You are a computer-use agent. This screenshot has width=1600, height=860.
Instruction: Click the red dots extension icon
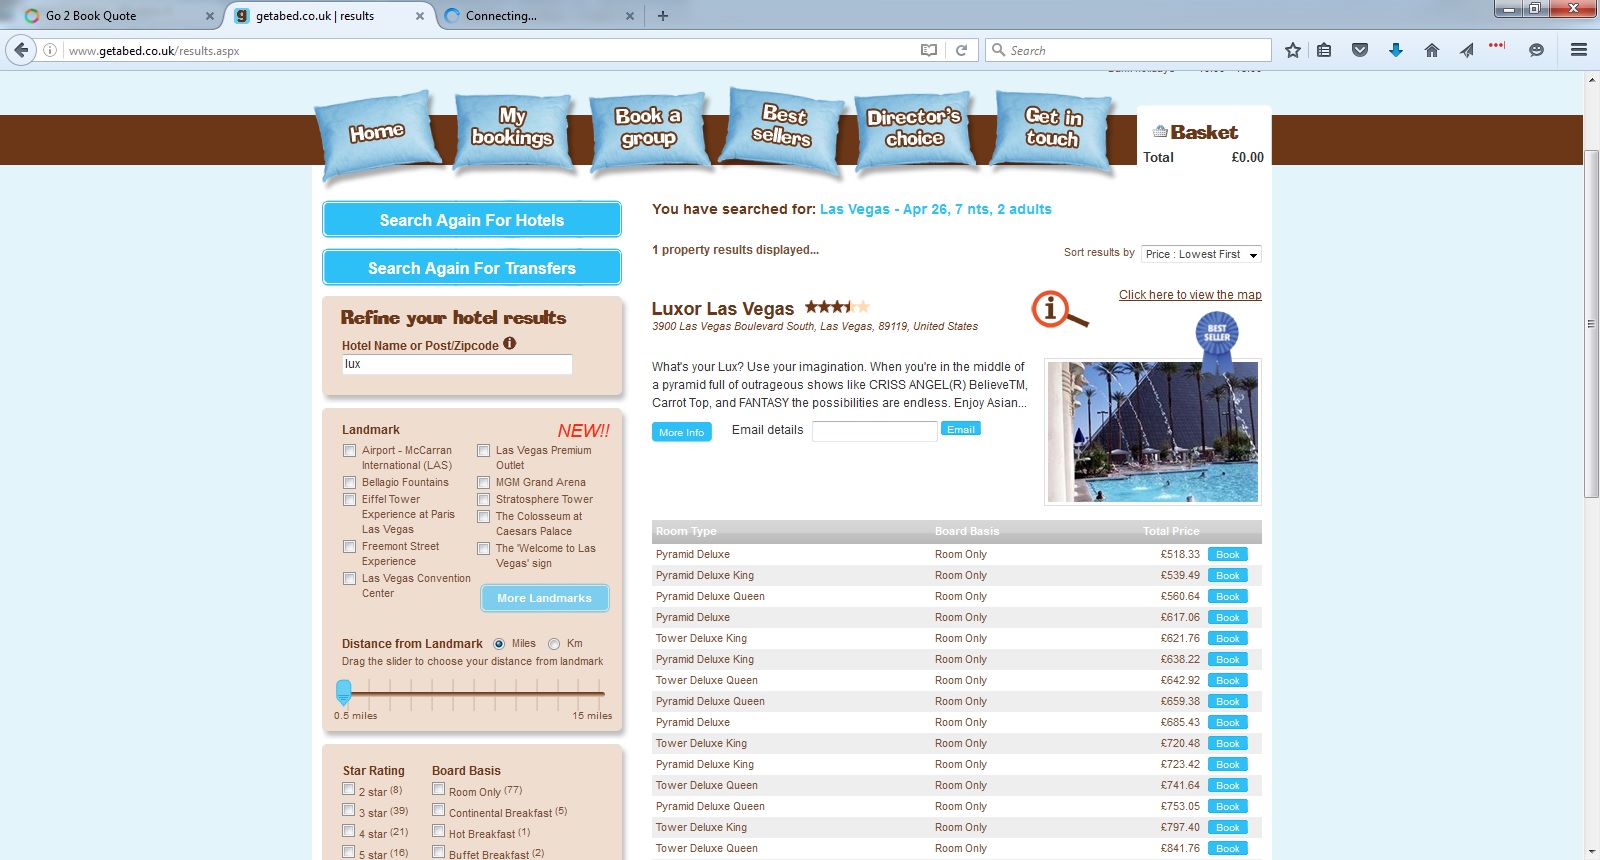1497,45
